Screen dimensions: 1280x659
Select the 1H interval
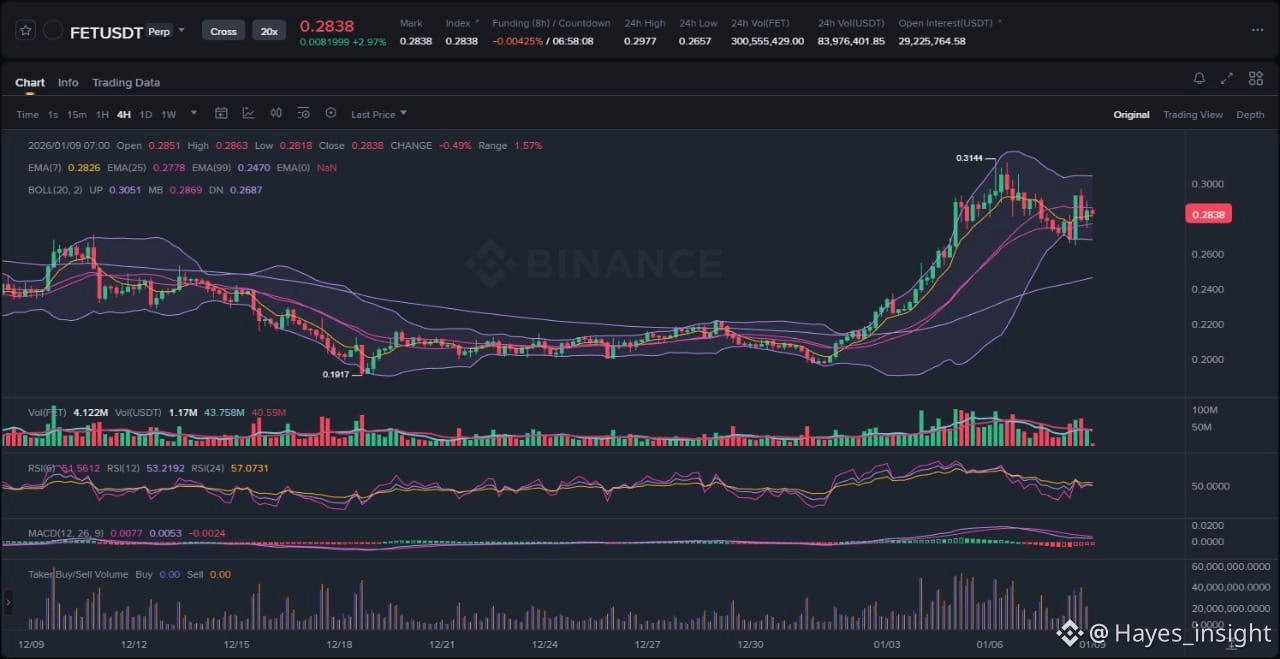pyautogui.click(x=102, y=115)
